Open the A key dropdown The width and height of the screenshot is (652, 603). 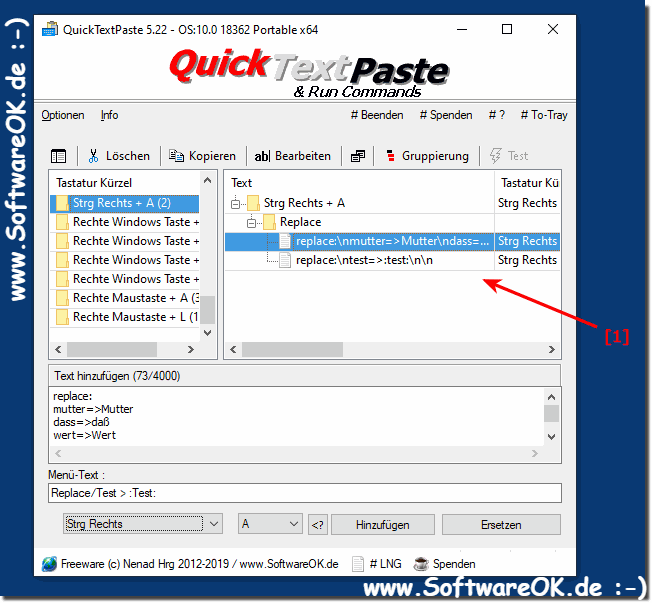pyautogui.click(x=270, y=524)
